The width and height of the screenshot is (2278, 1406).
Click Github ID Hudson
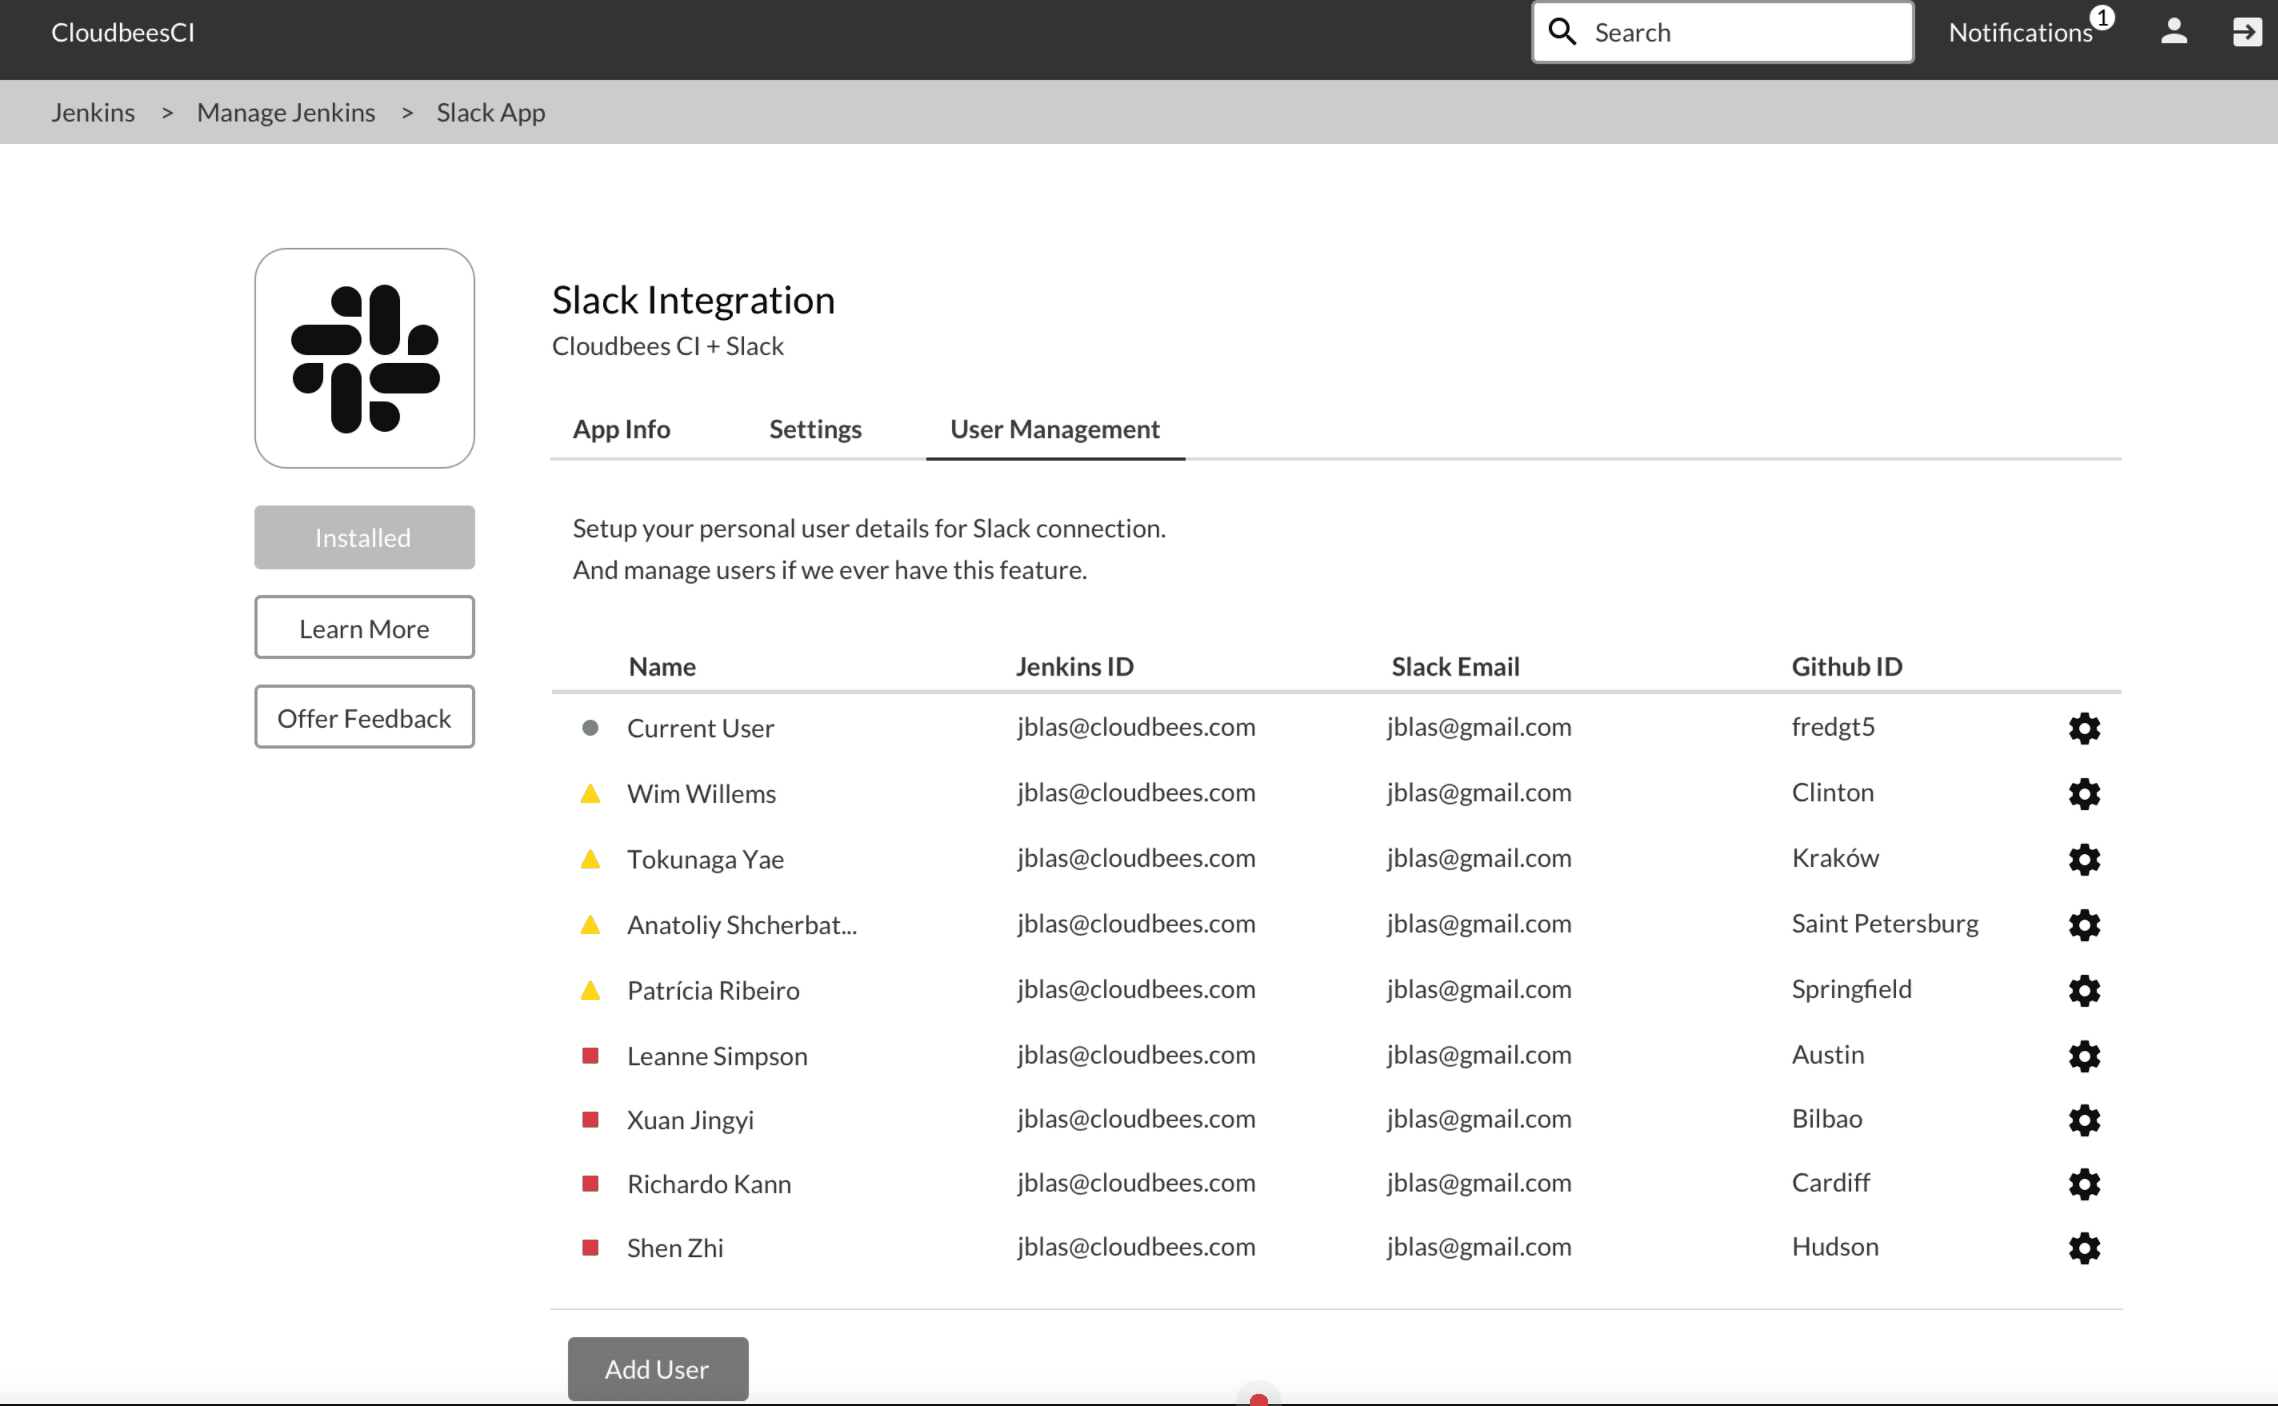click(1835, 1247)
